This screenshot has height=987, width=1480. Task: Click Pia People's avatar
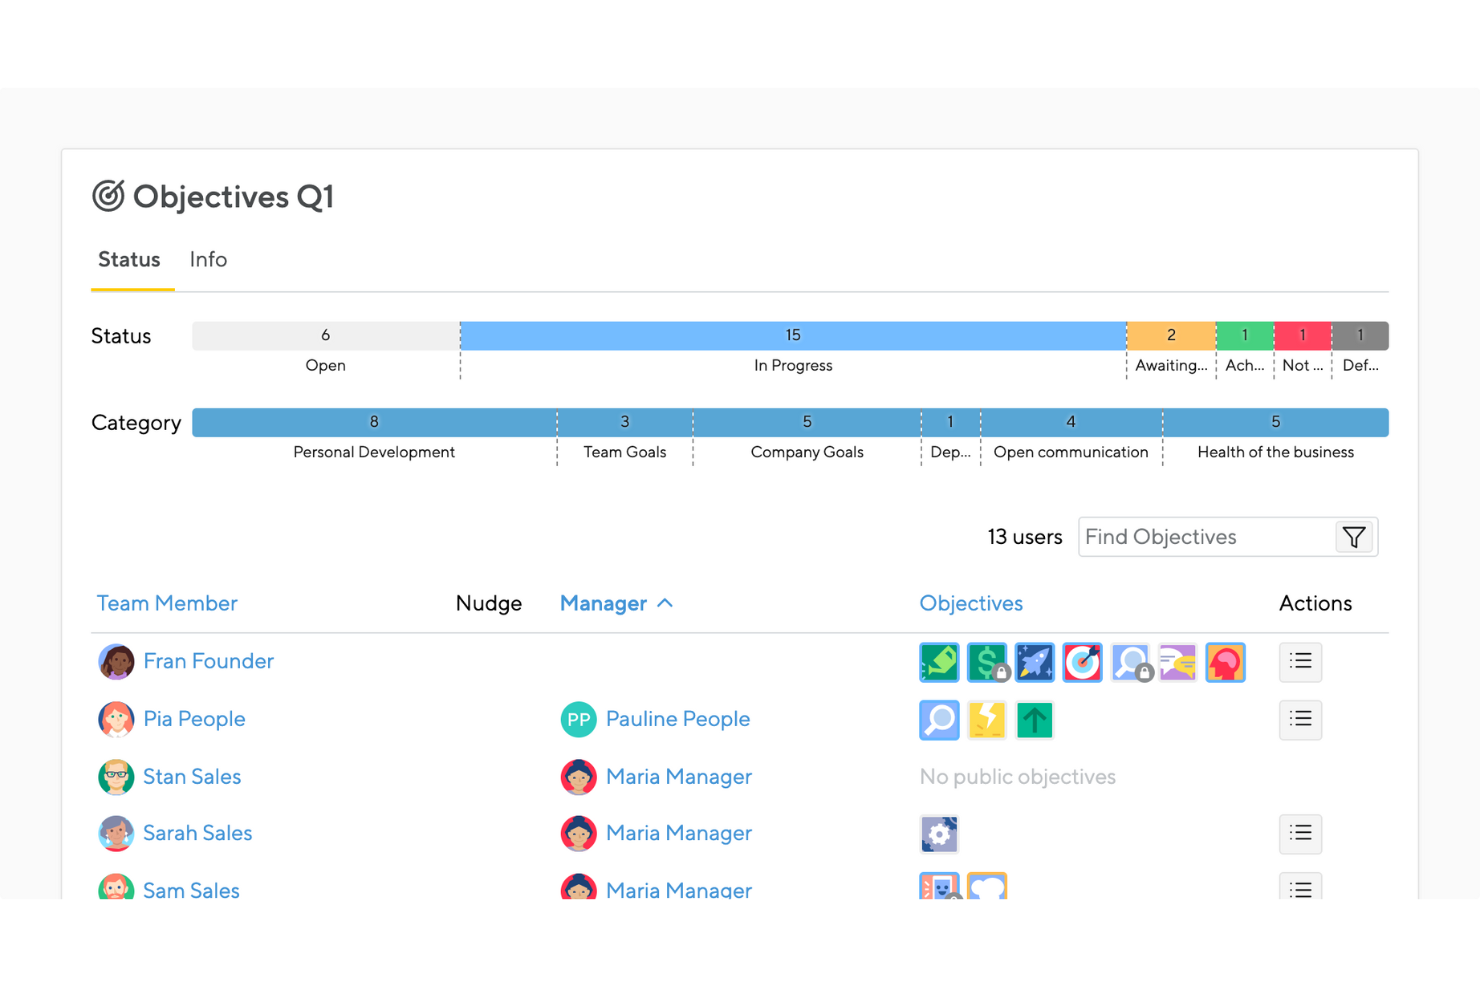tap(116, 719)
